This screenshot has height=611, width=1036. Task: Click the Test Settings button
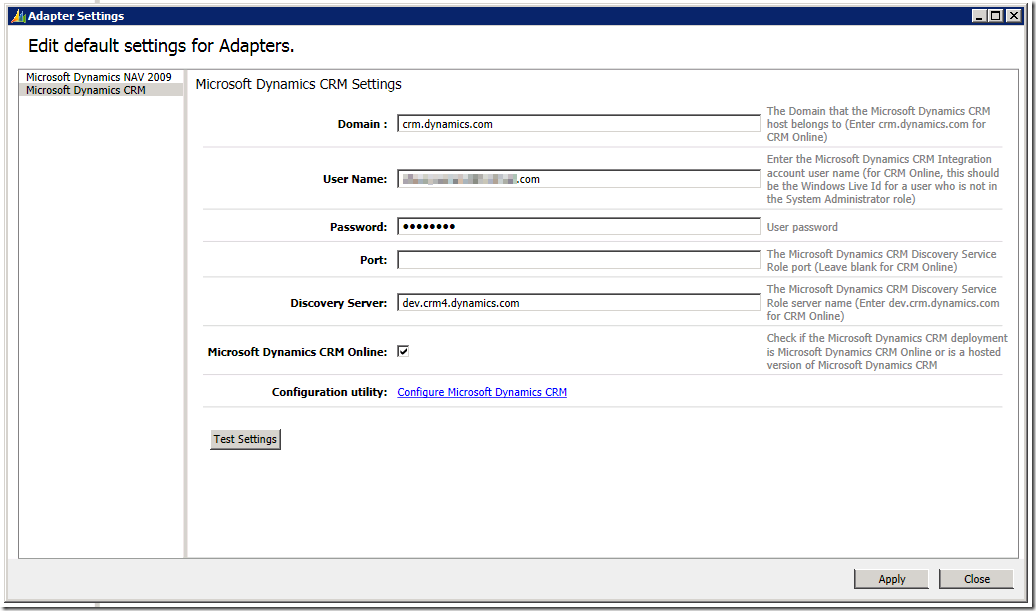[x=245, y=439]
